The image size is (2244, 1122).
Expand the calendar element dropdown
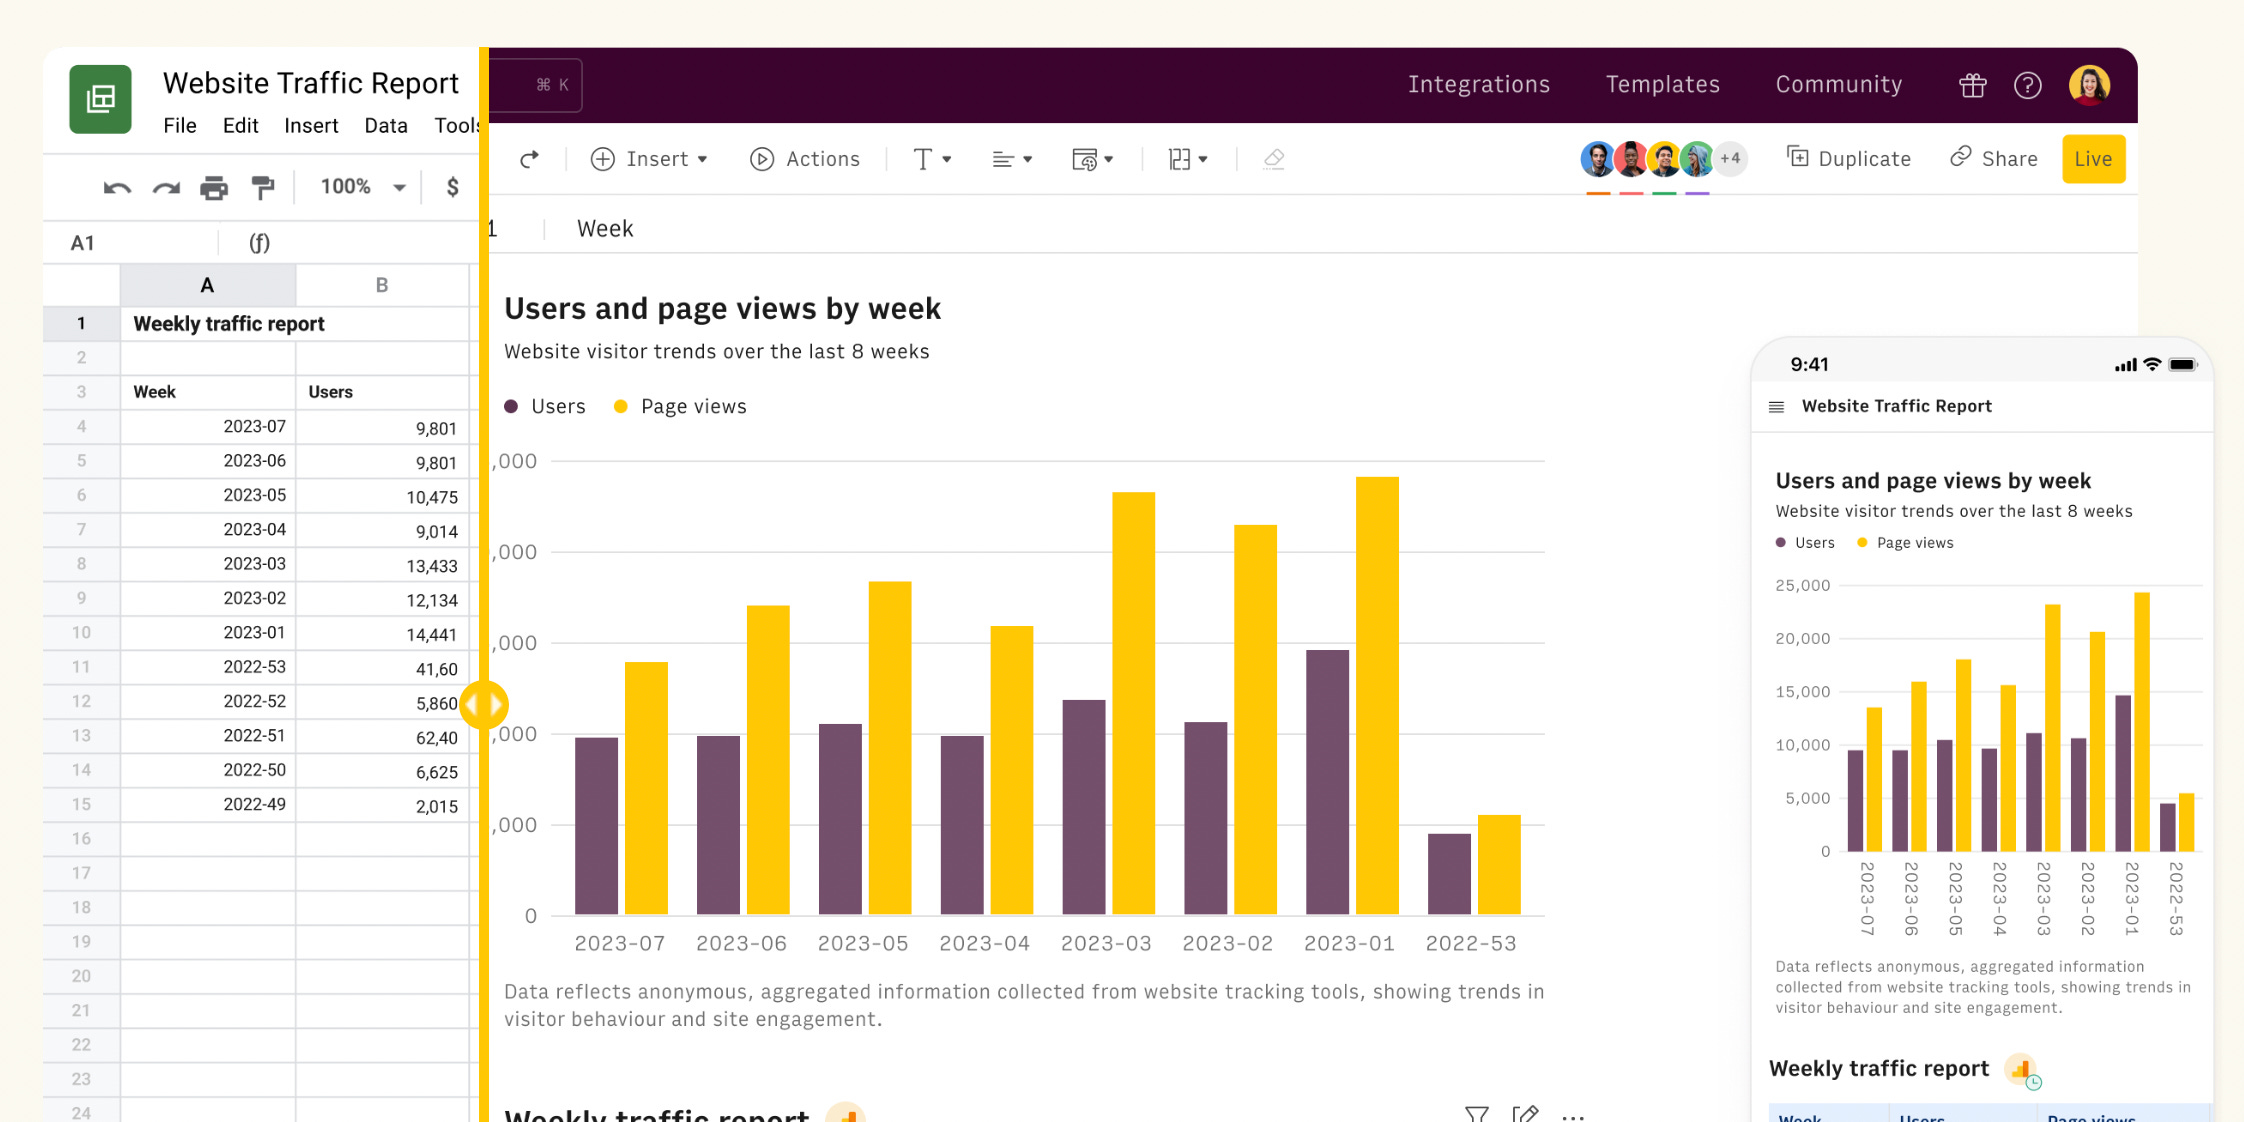1092,159
